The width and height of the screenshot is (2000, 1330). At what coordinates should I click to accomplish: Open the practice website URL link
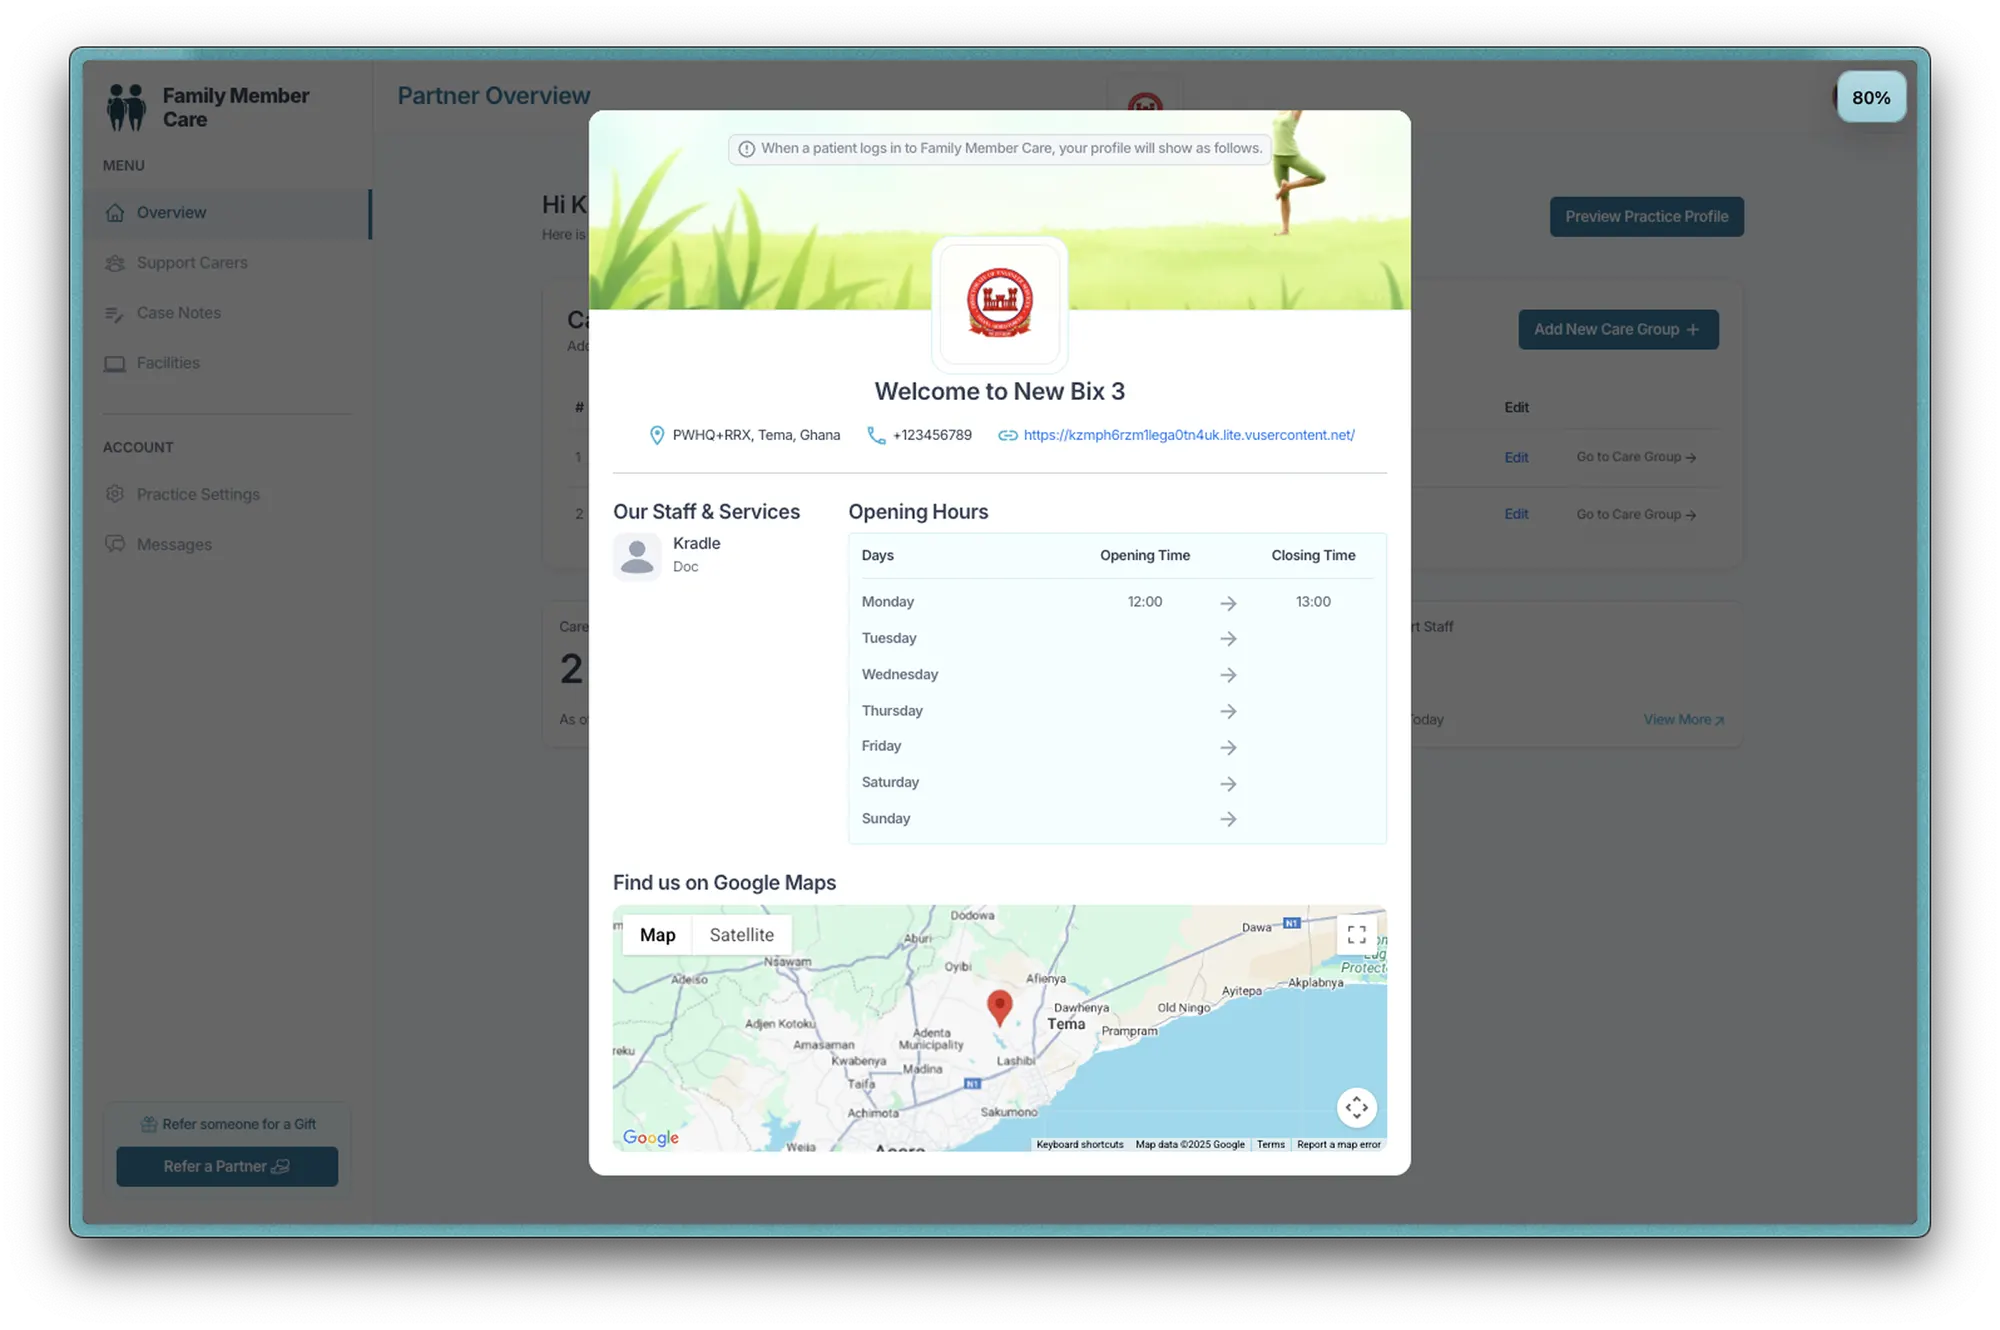point(1189,435)
